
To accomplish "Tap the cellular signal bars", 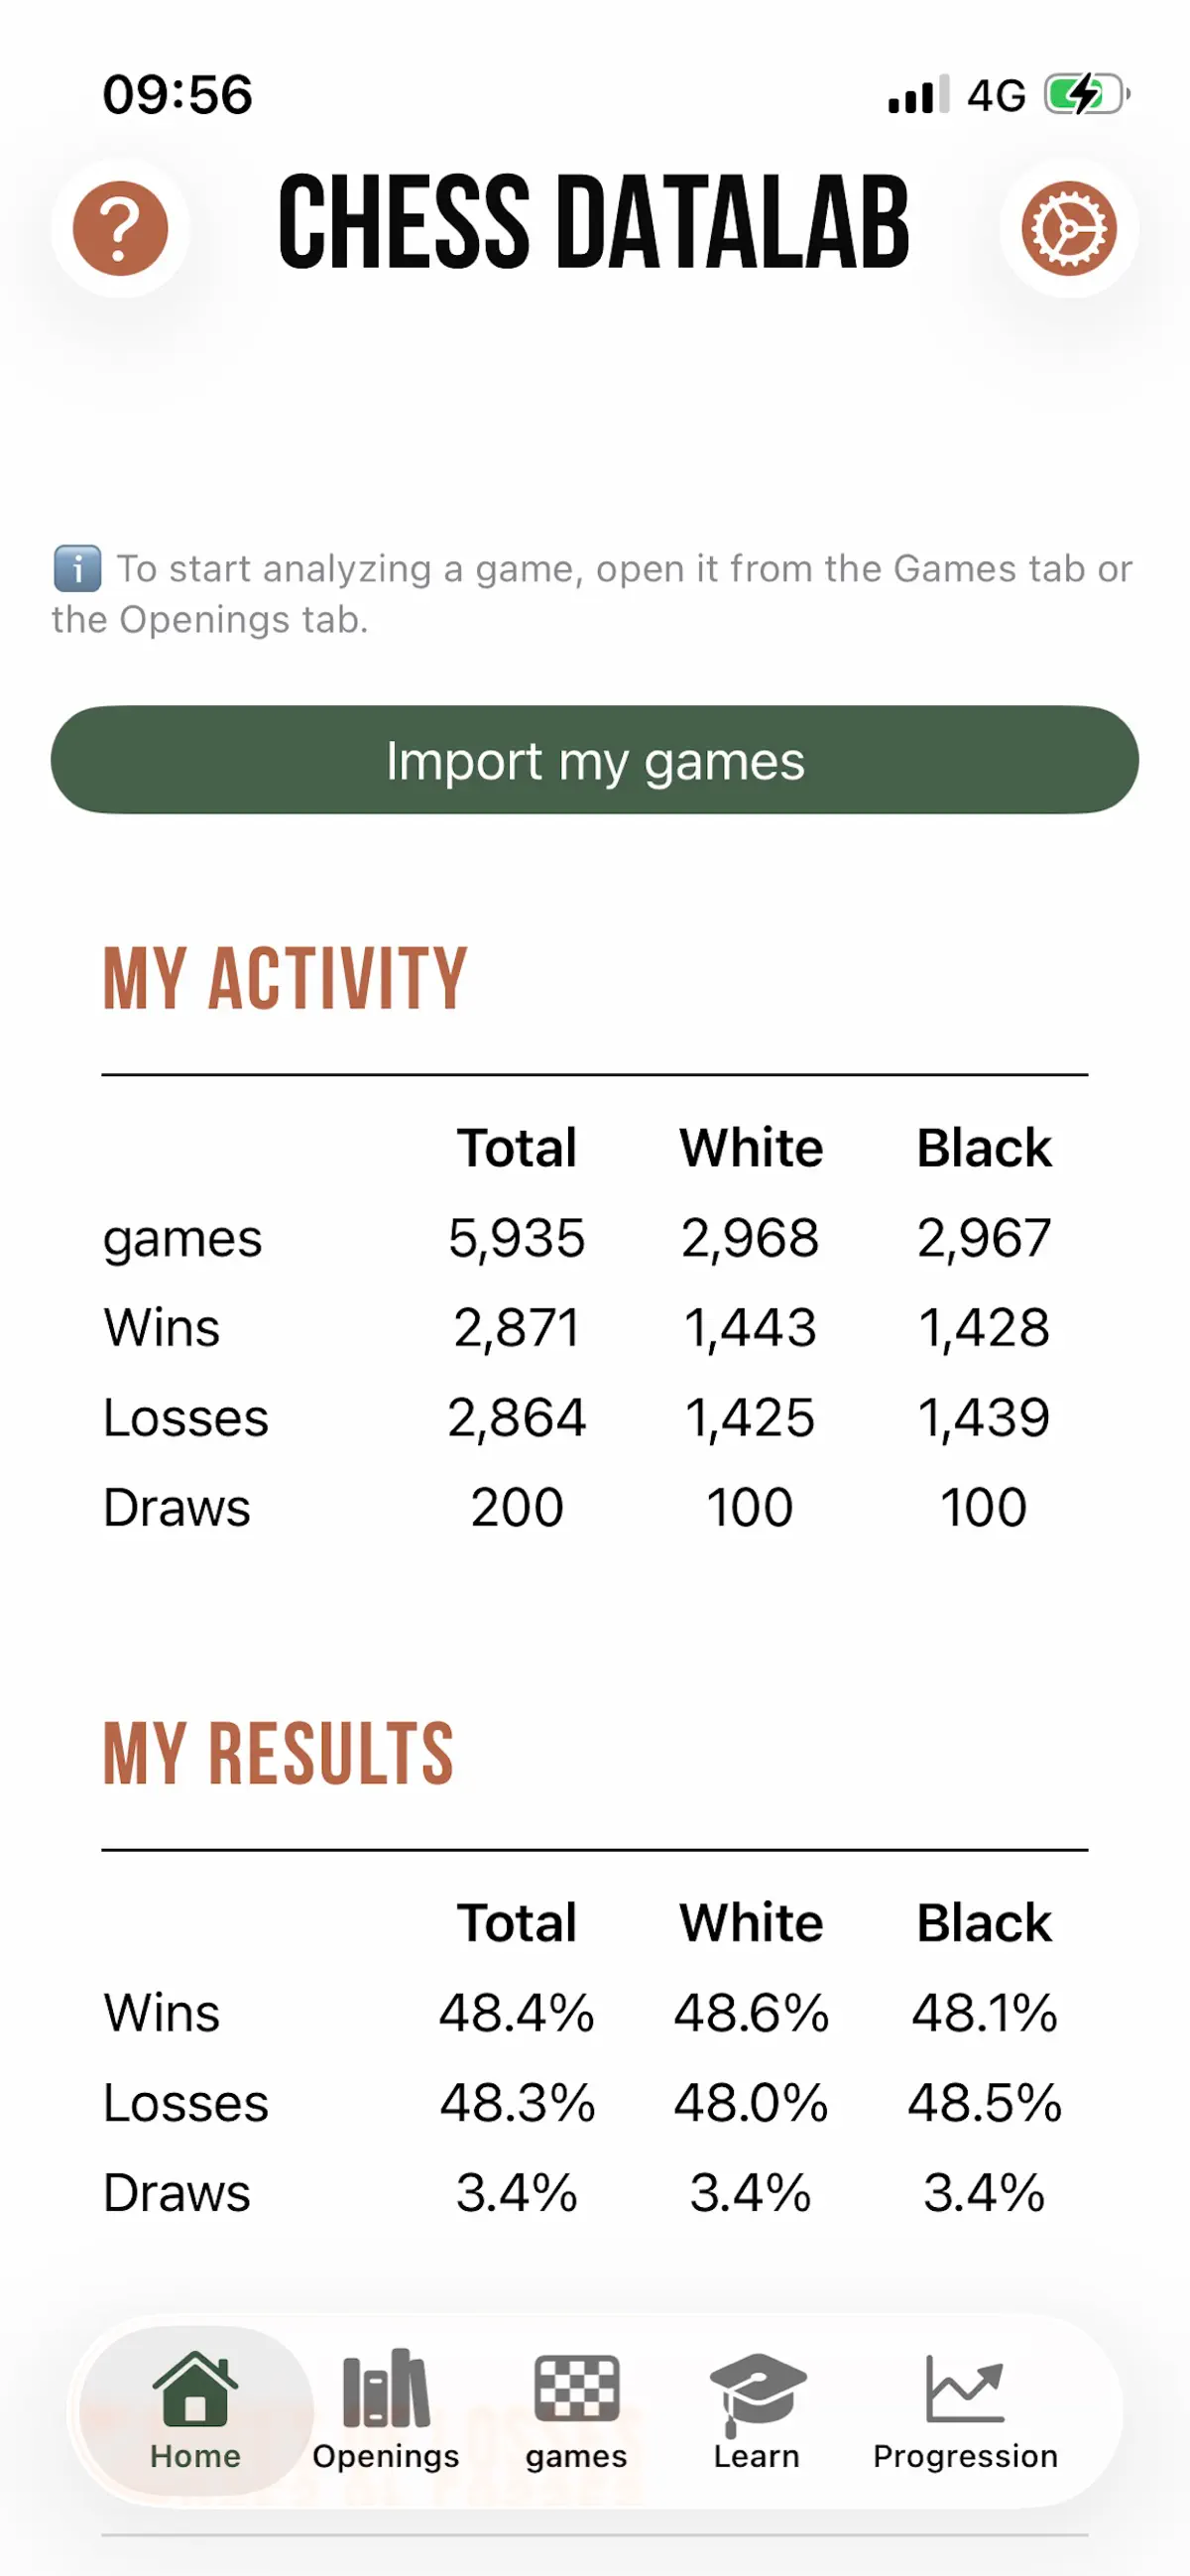I will [x=918, y=95].
